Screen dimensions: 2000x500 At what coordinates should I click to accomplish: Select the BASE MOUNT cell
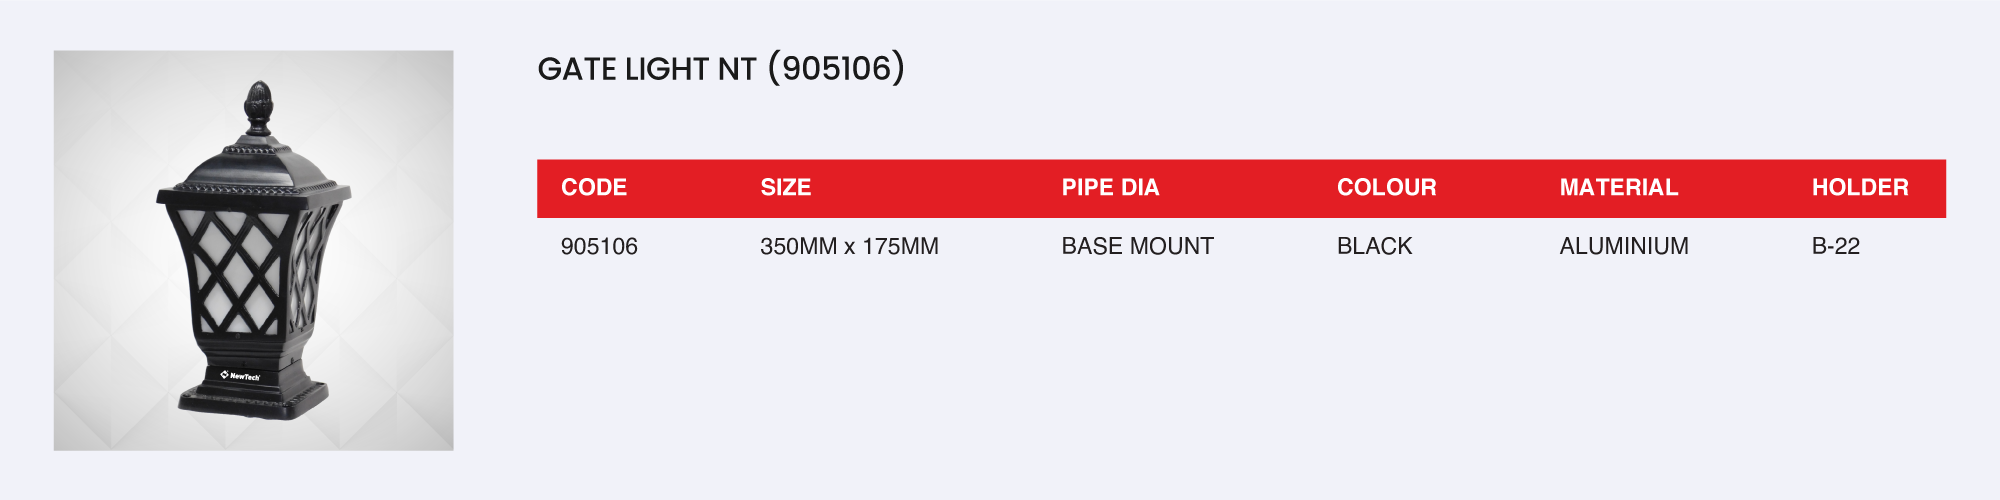pyautogui.click(x=1137, y=246)
